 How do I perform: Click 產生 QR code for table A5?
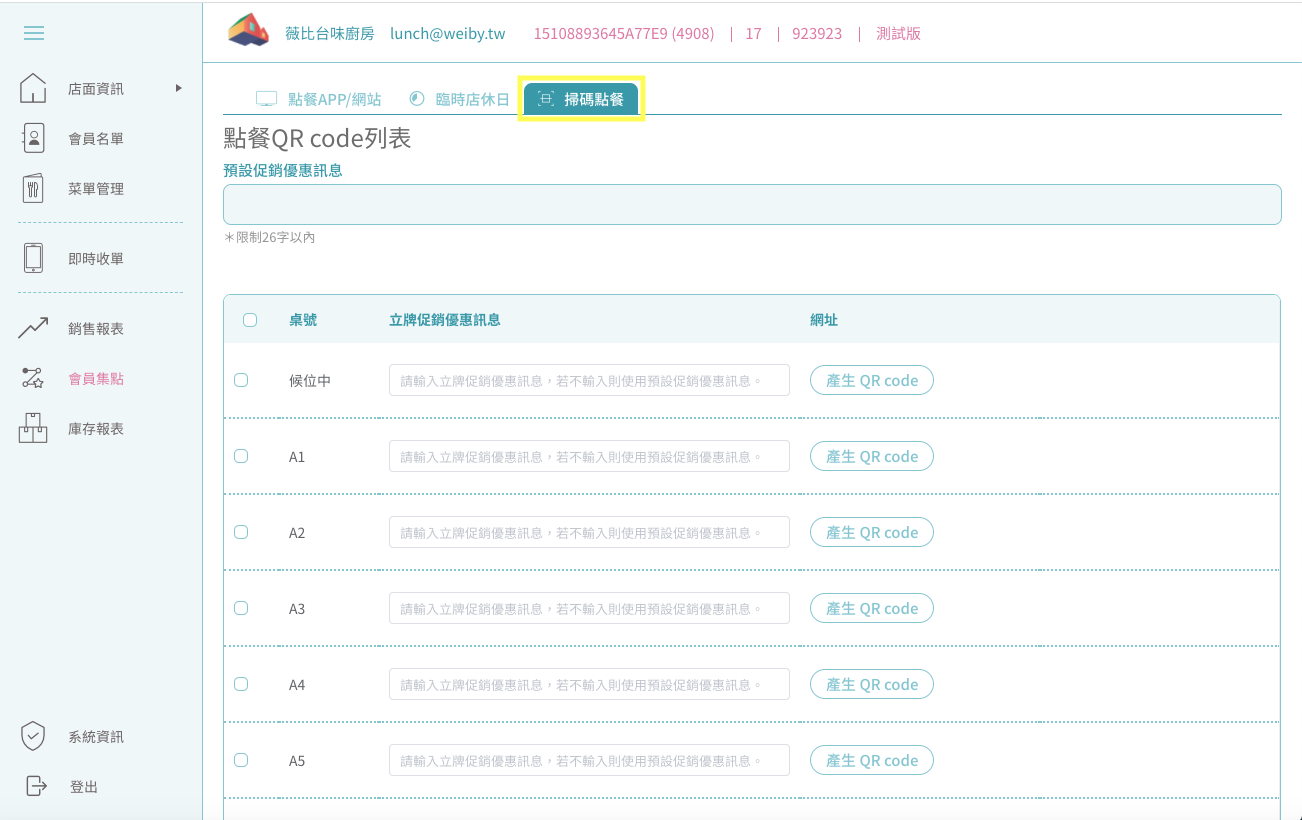coord(871,760)
